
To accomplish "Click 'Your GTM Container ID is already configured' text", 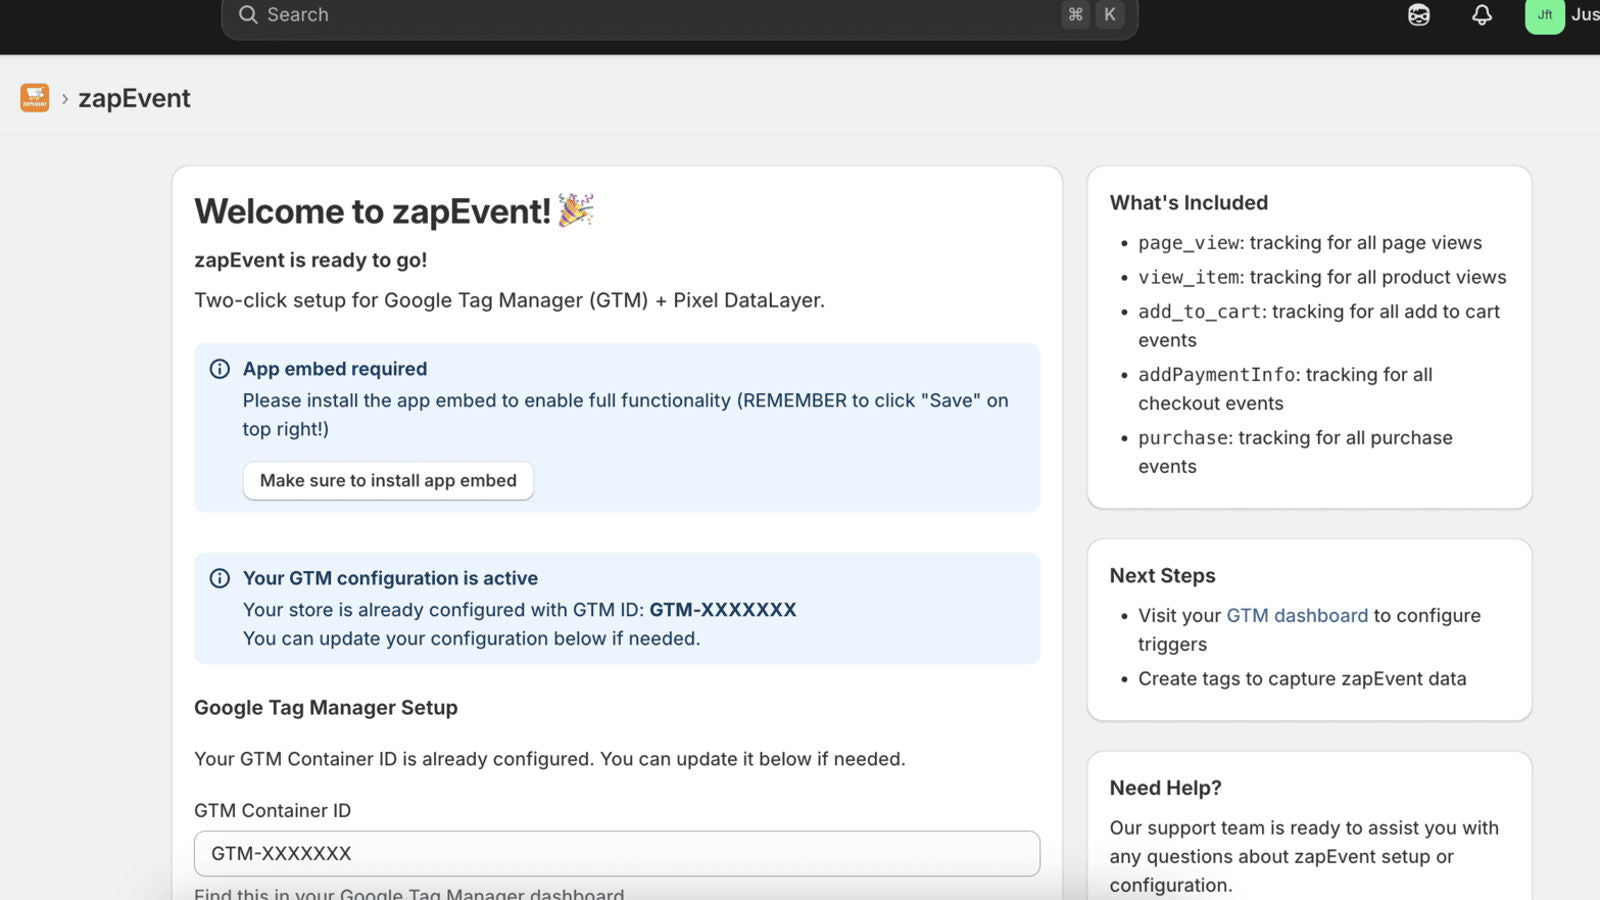I will coord(549,759).
